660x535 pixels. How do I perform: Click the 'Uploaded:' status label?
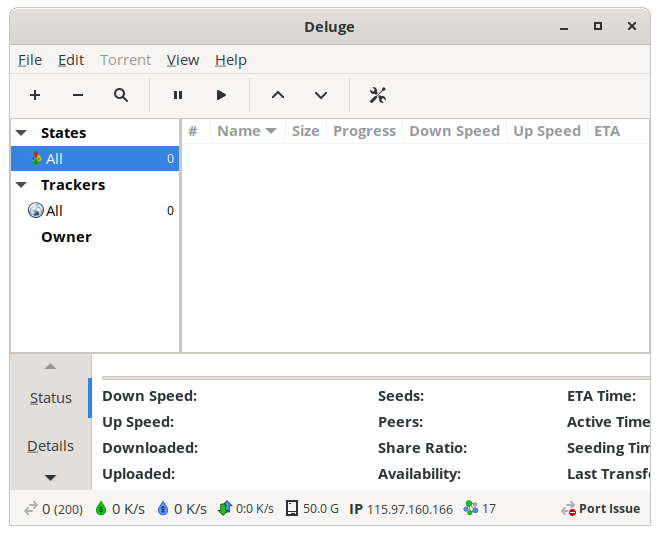(139, 474)
